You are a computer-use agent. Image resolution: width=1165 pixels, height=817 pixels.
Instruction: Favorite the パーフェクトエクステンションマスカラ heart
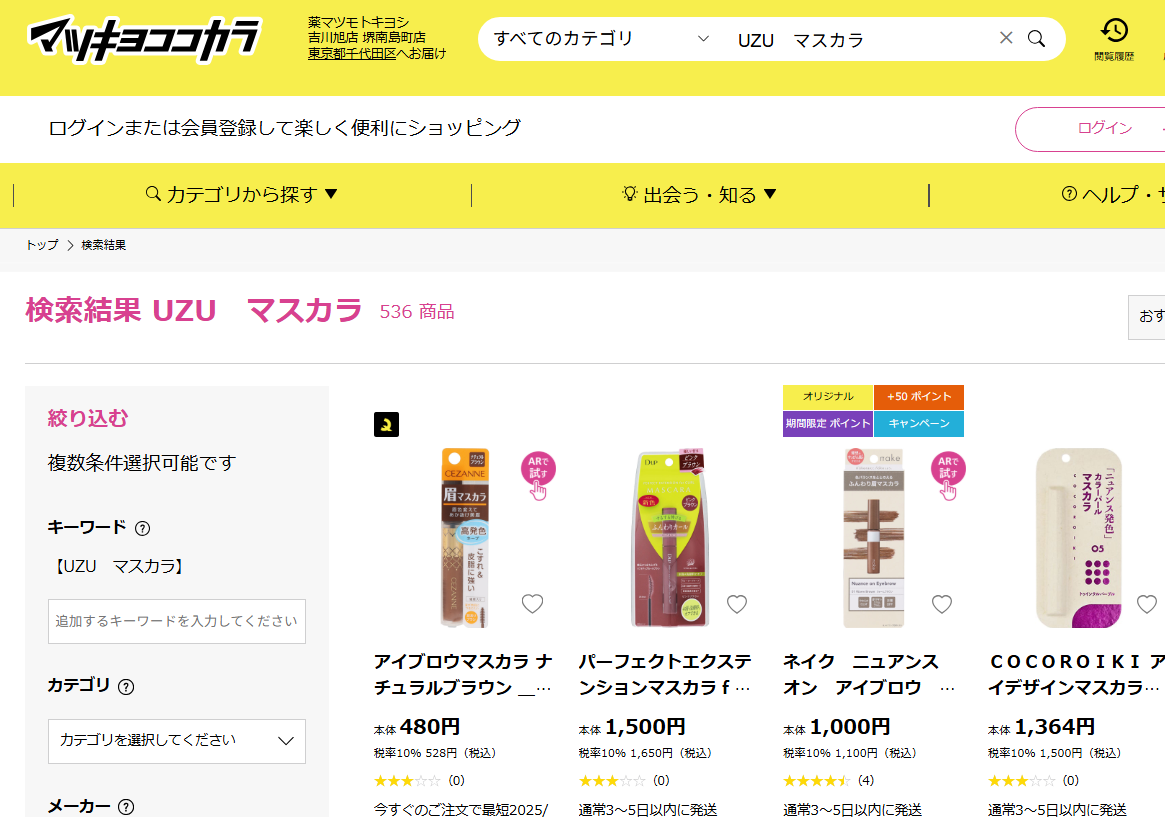[736, 604]
